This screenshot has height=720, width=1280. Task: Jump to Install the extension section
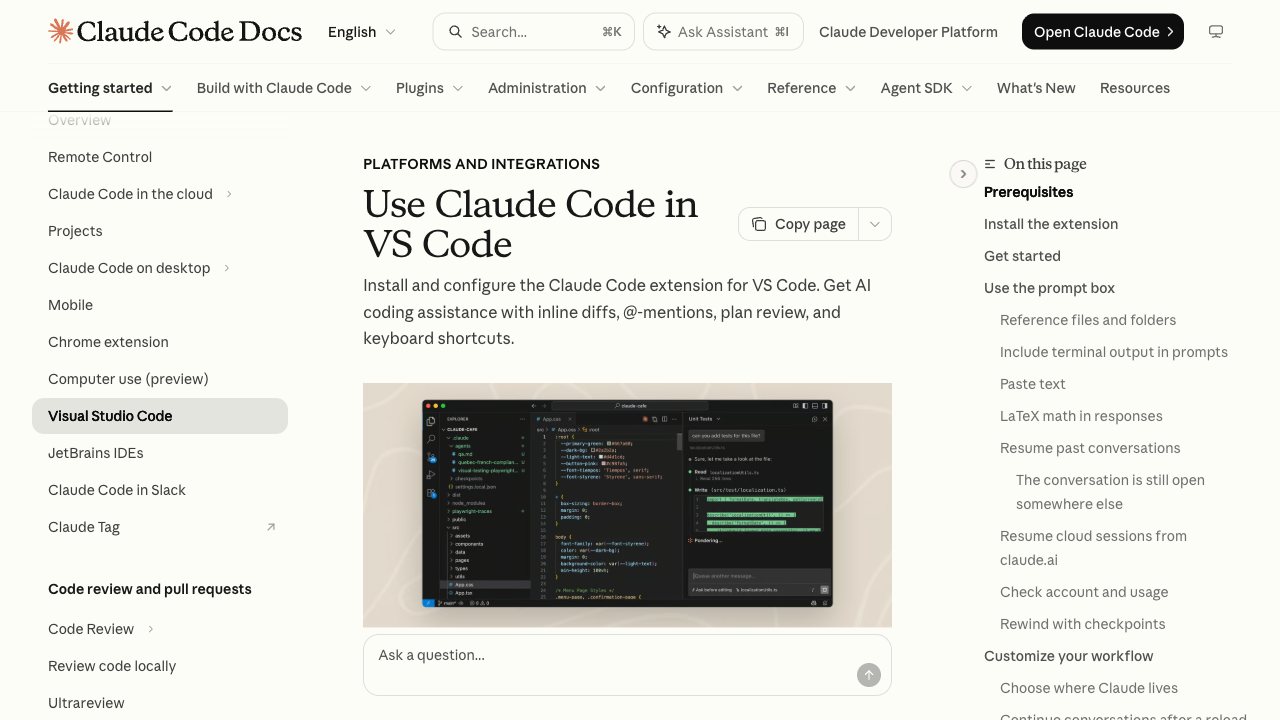pos(1051,224)
